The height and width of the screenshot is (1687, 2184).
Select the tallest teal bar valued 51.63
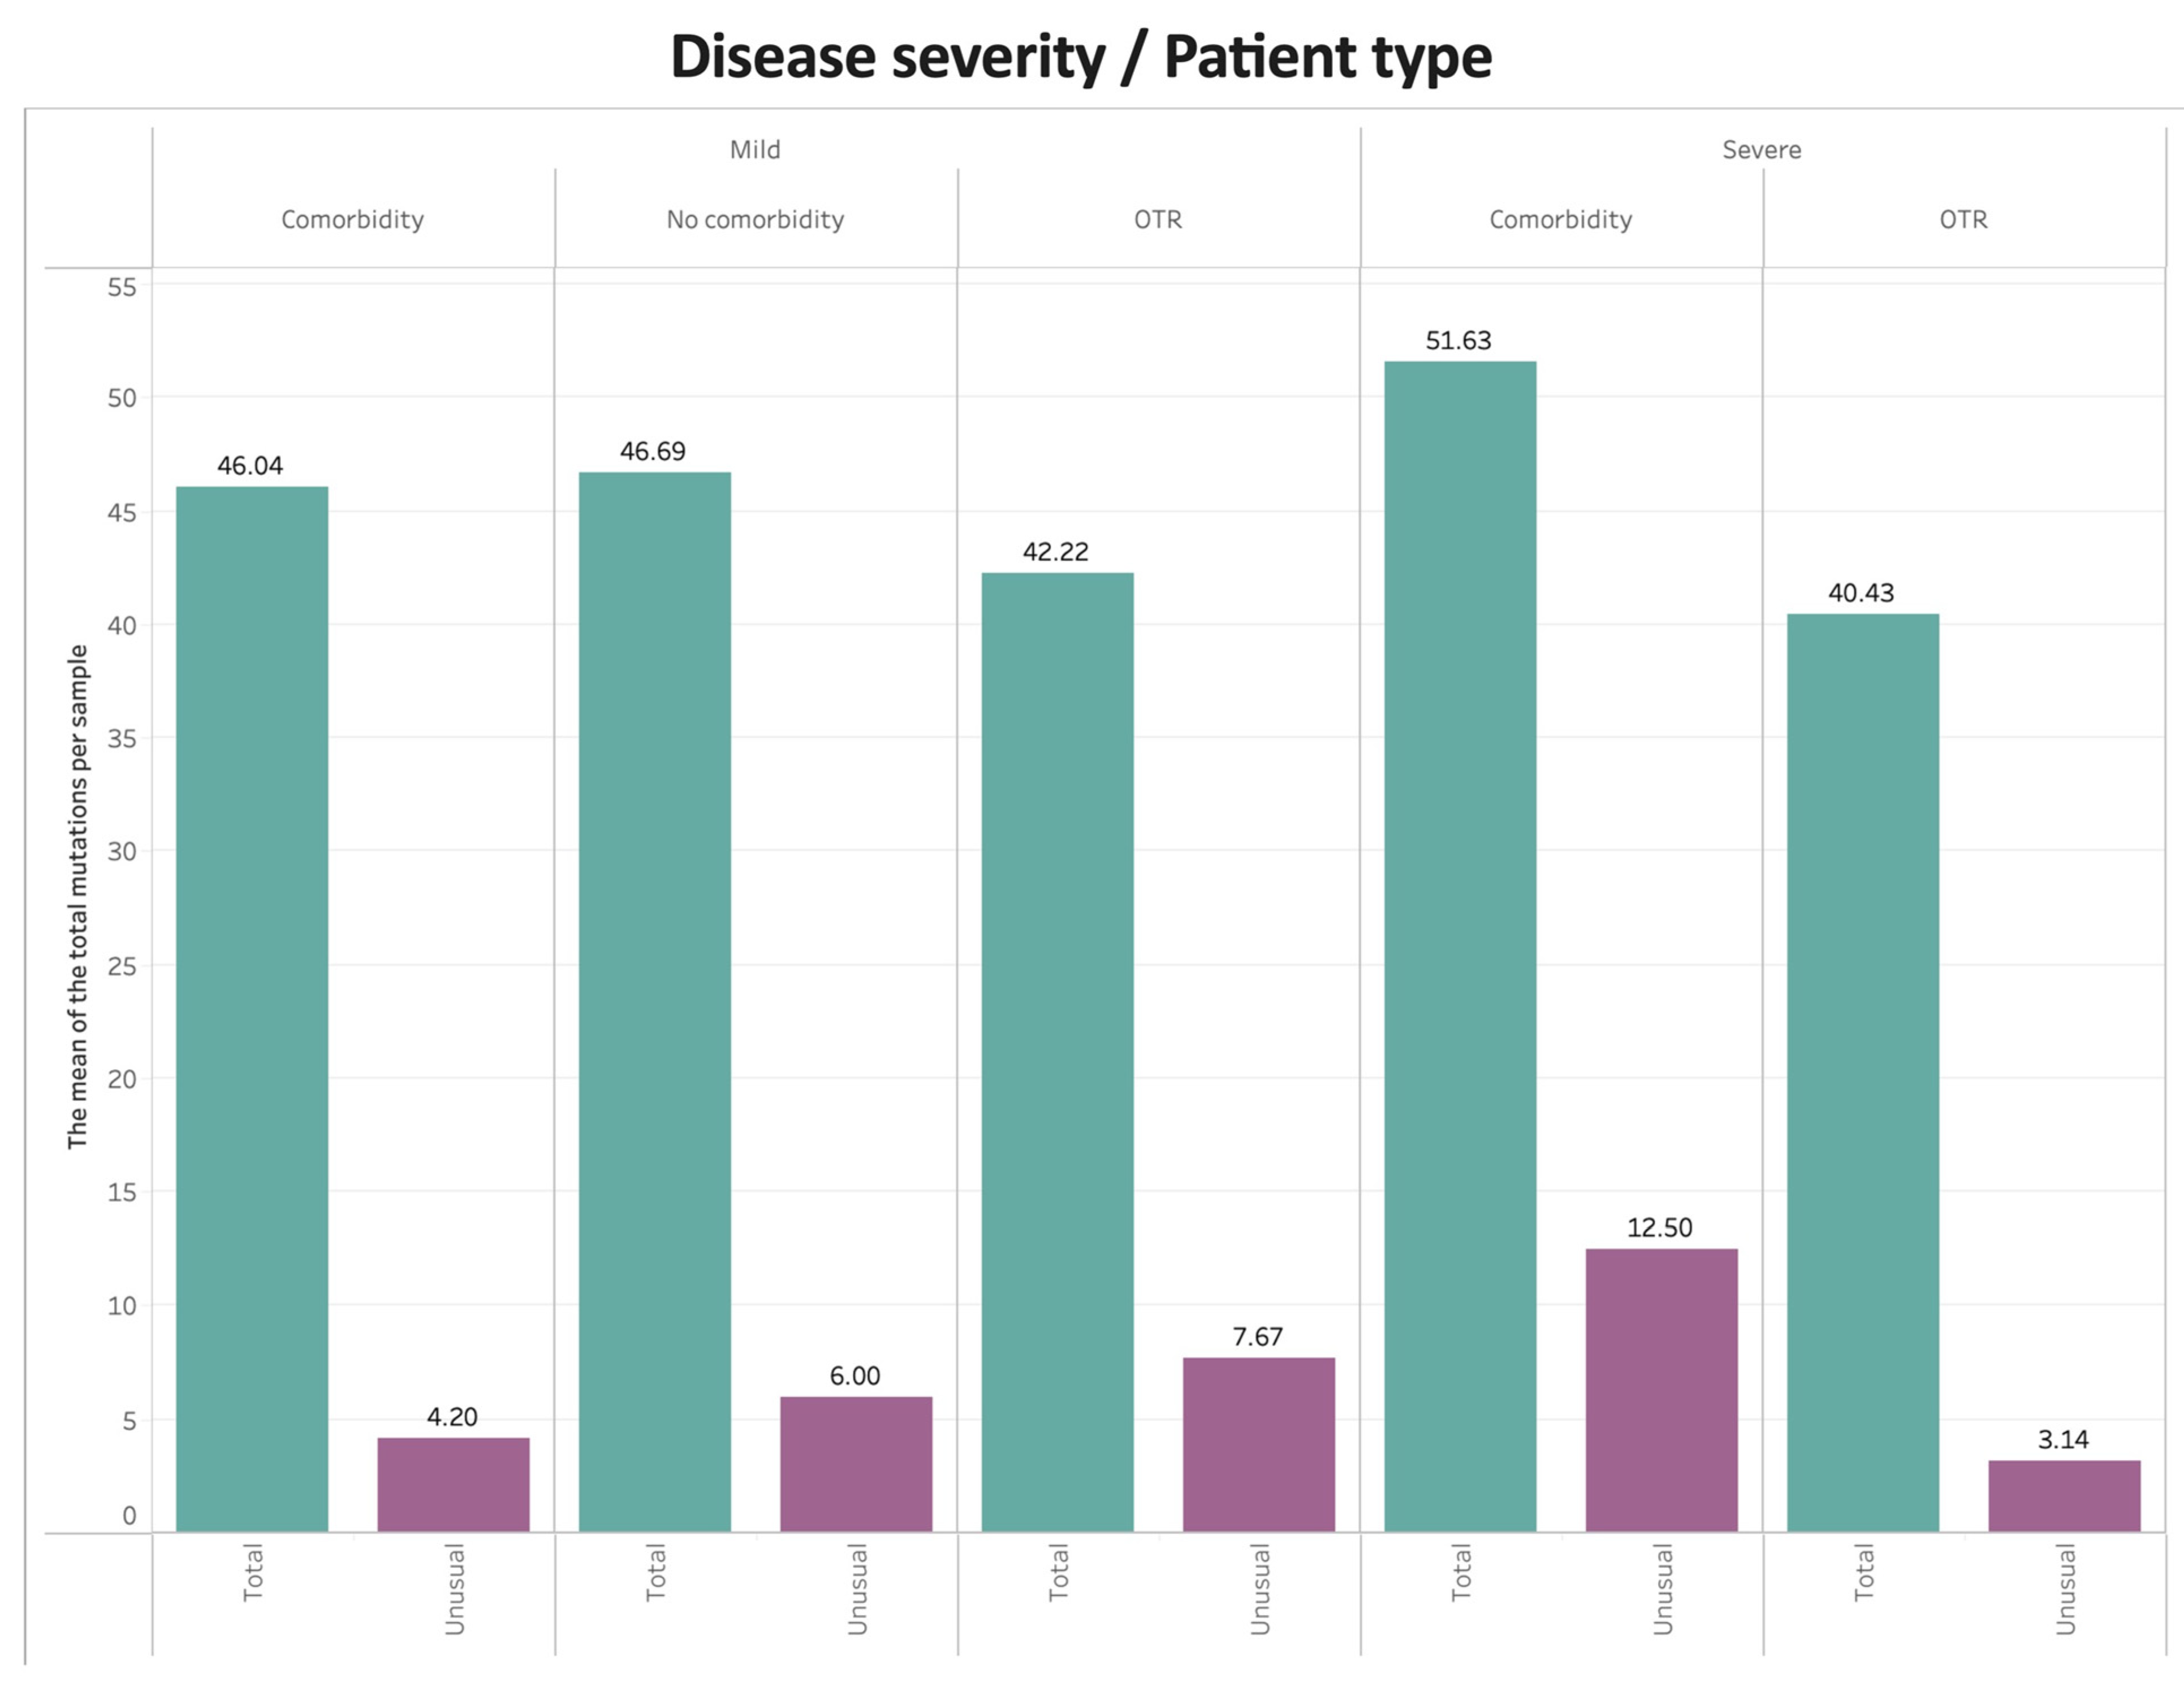[x=1460, y=945]
